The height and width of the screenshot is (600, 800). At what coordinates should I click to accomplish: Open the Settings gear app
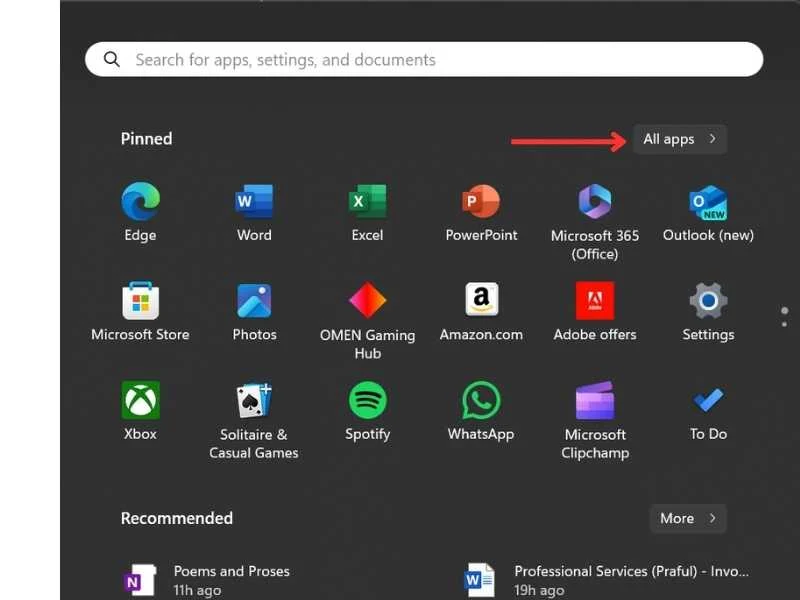pyautogui.click(x=708, y=301)
